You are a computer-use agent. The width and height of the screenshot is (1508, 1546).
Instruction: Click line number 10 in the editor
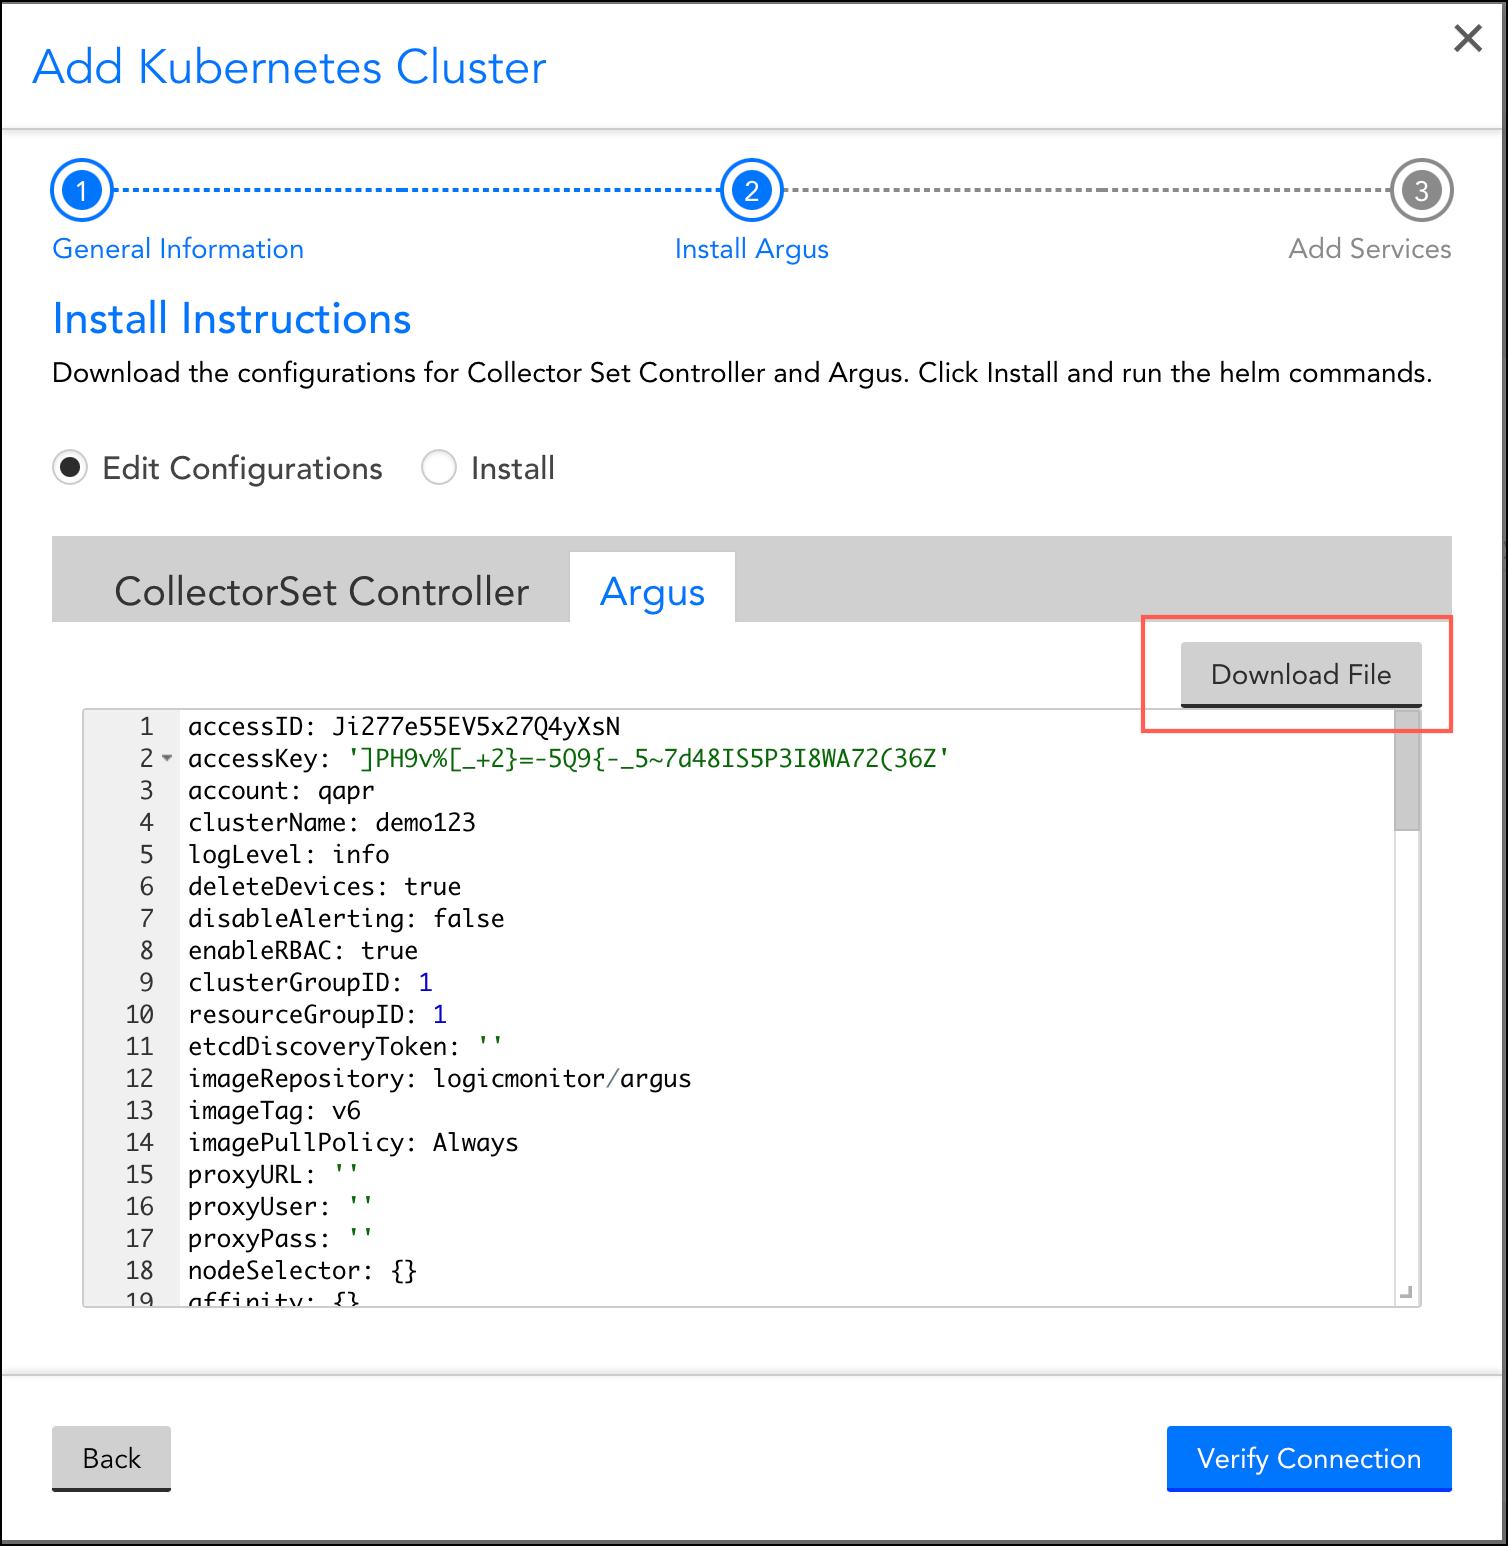pyautogui.click(x=139, y=1014)
